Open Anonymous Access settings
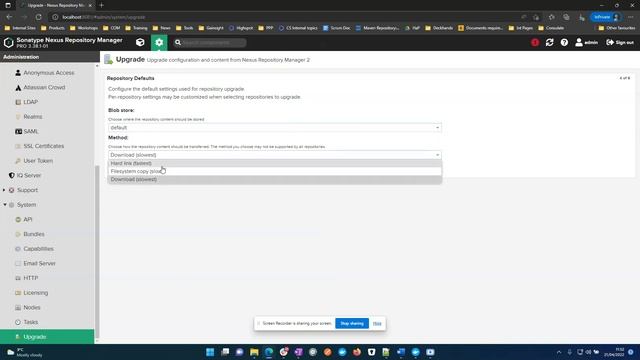The width and height of the screenshot is (640, 360). point(49,73)
